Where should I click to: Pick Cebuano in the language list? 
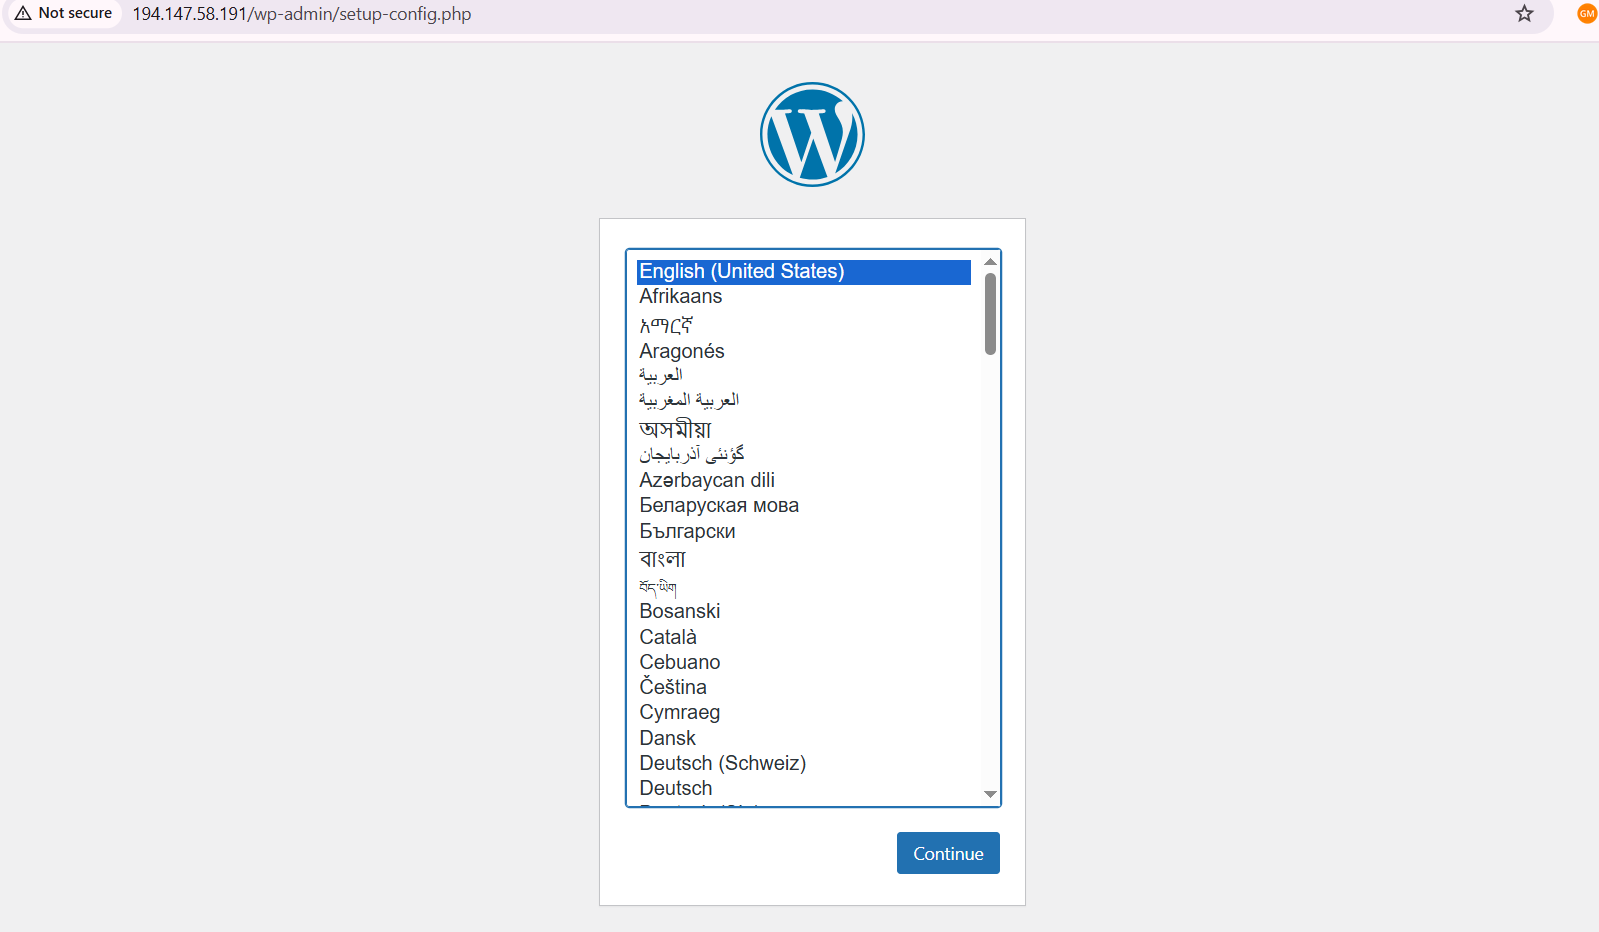point(804,662)
